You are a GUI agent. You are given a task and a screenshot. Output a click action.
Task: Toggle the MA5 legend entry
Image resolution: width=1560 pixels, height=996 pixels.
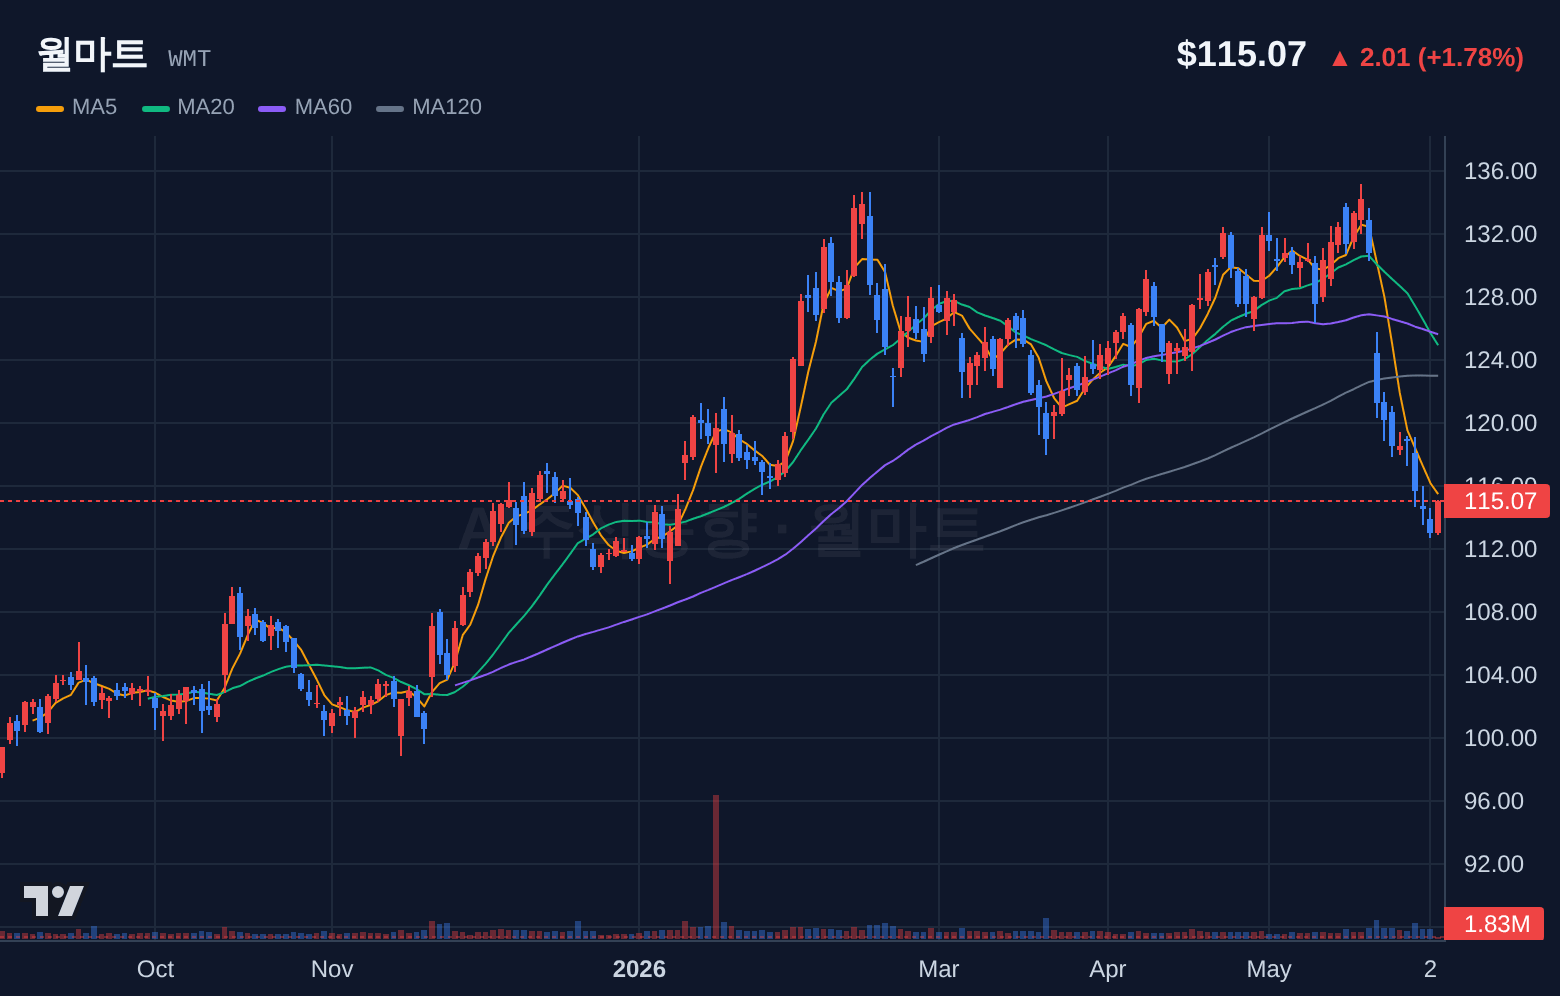click(77, 107)
